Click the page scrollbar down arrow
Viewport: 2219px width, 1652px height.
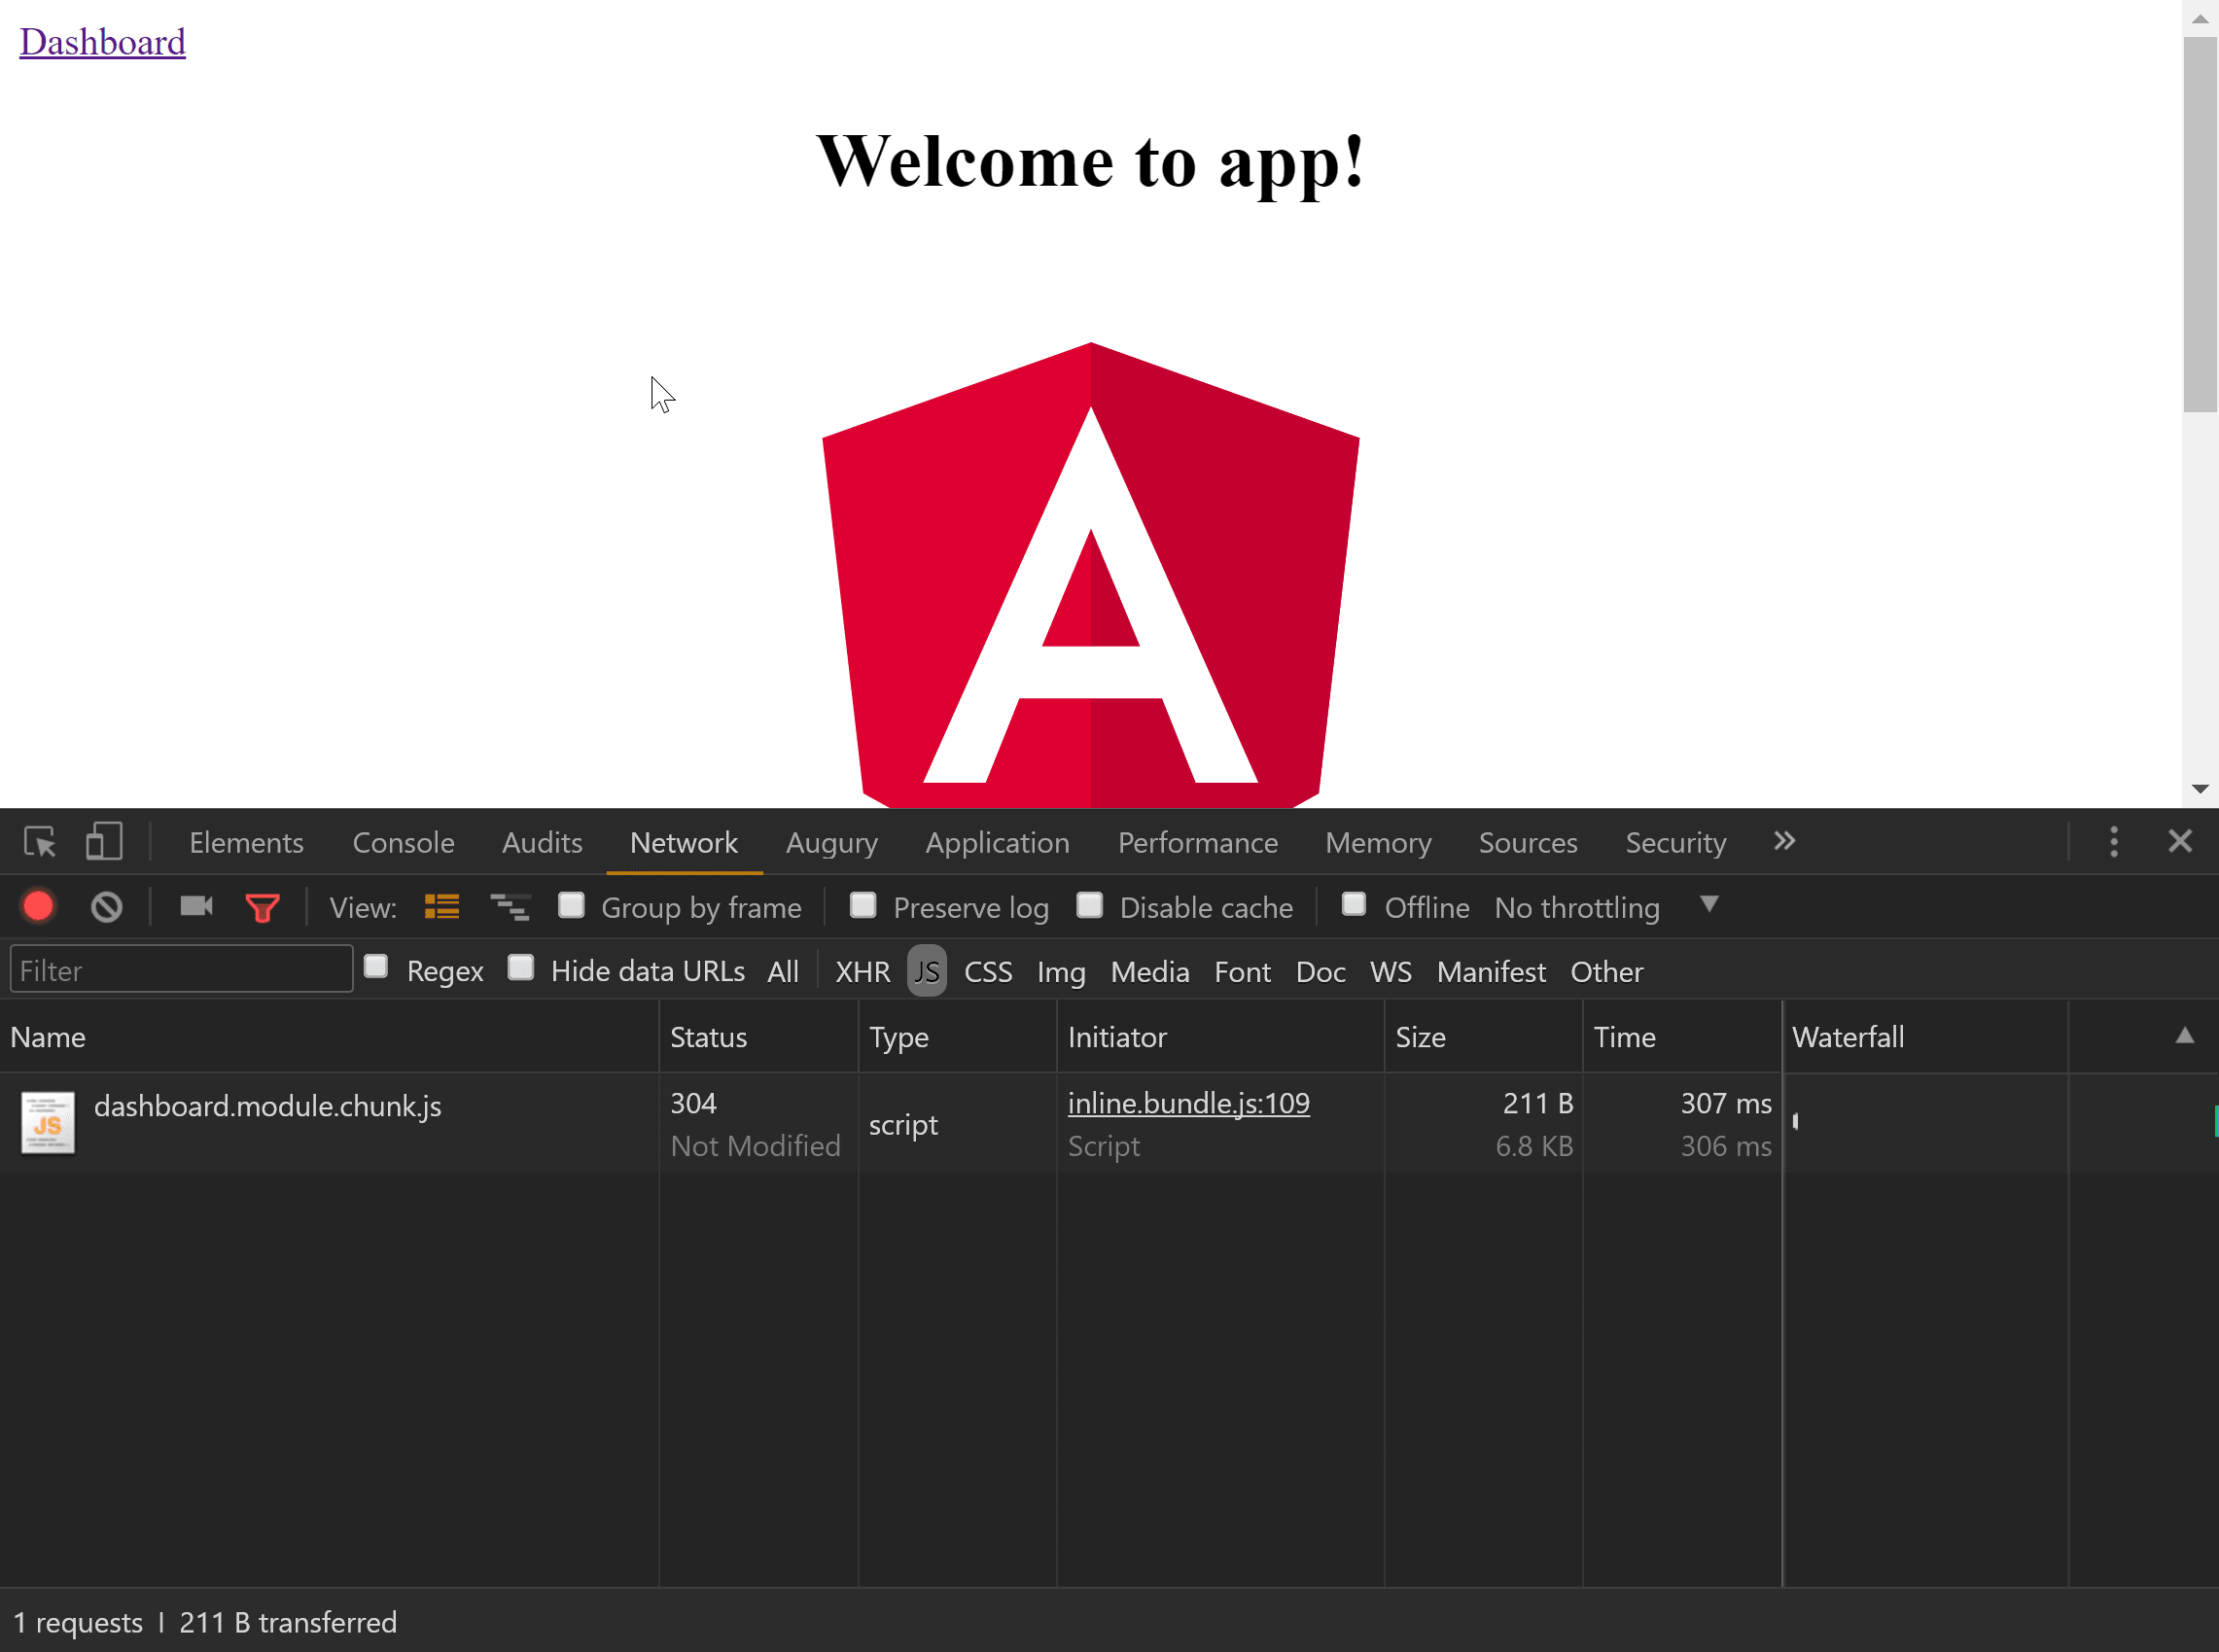[2200, 789]
